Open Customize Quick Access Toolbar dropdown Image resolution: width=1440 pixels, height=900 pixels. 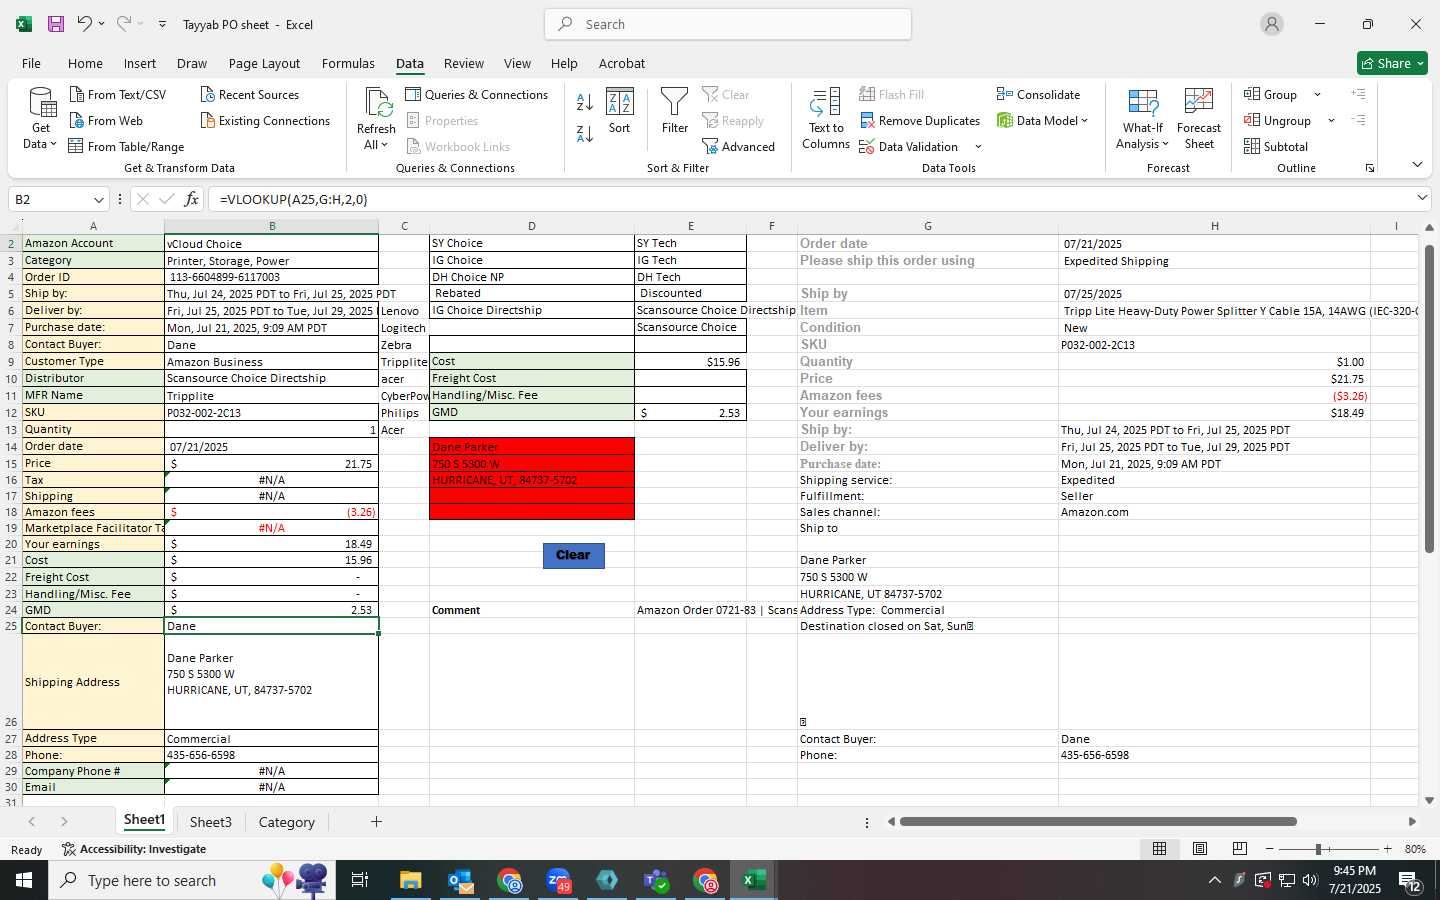162,24
